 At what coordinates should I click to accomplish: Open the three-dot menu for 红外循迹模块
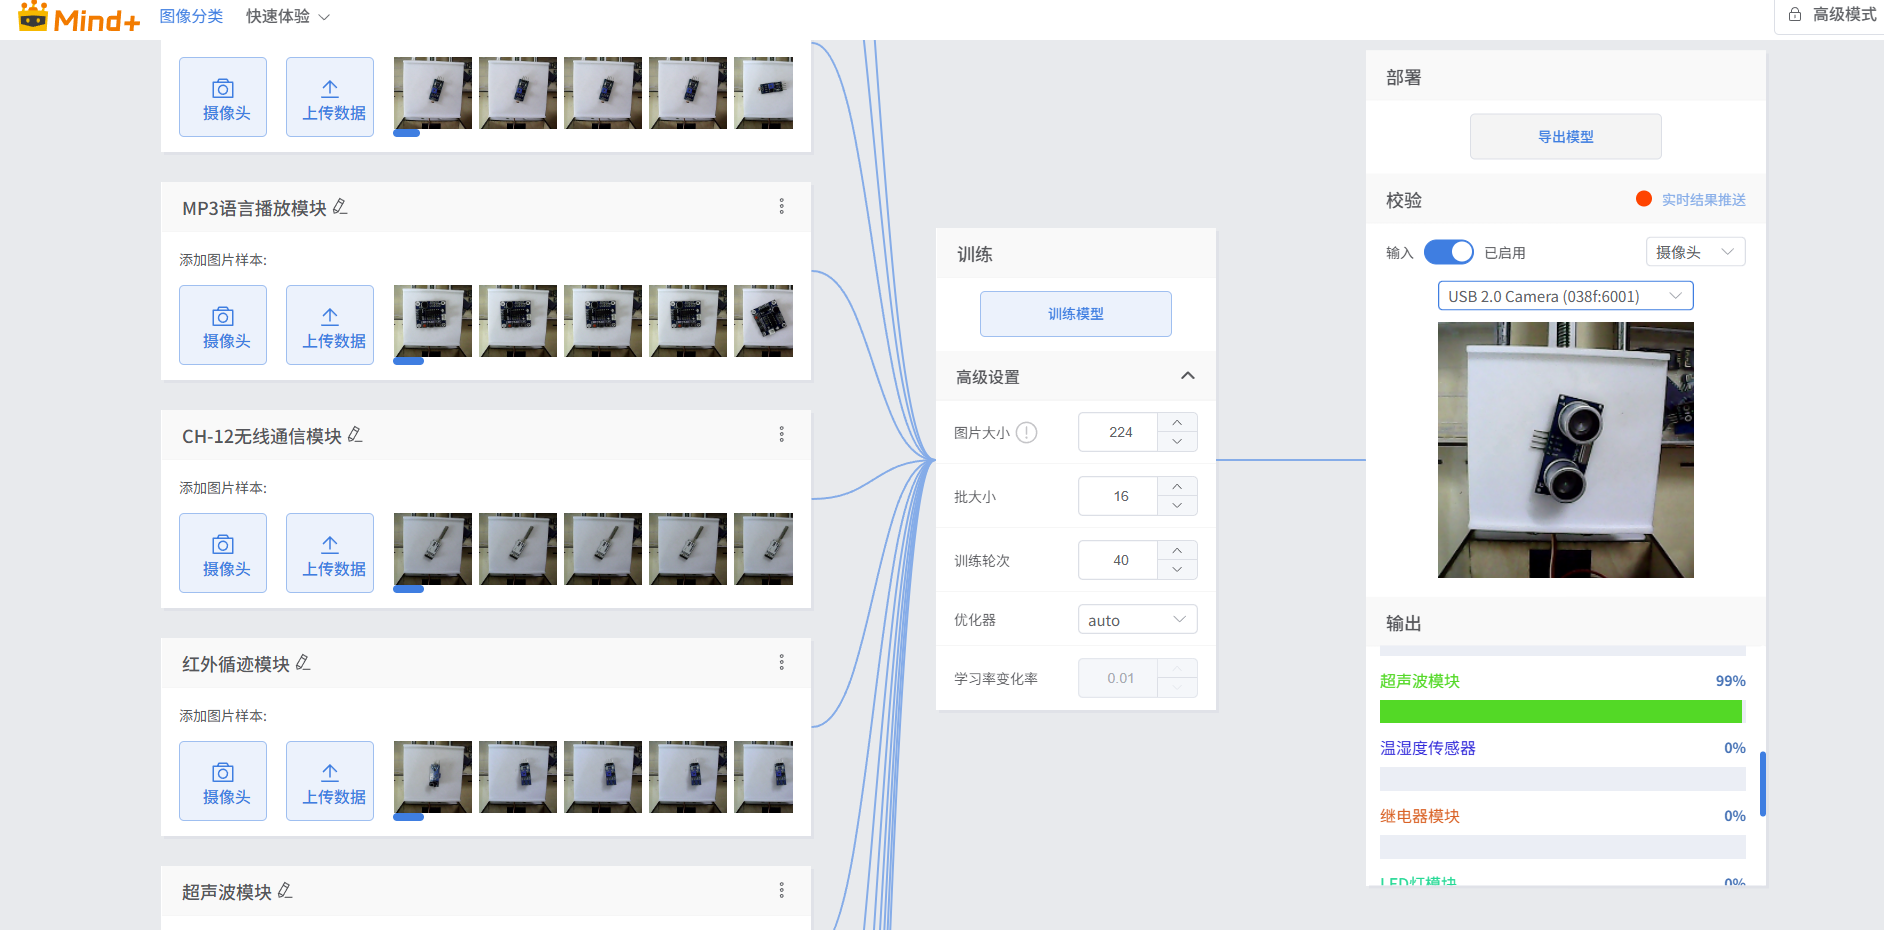point(781,662)
